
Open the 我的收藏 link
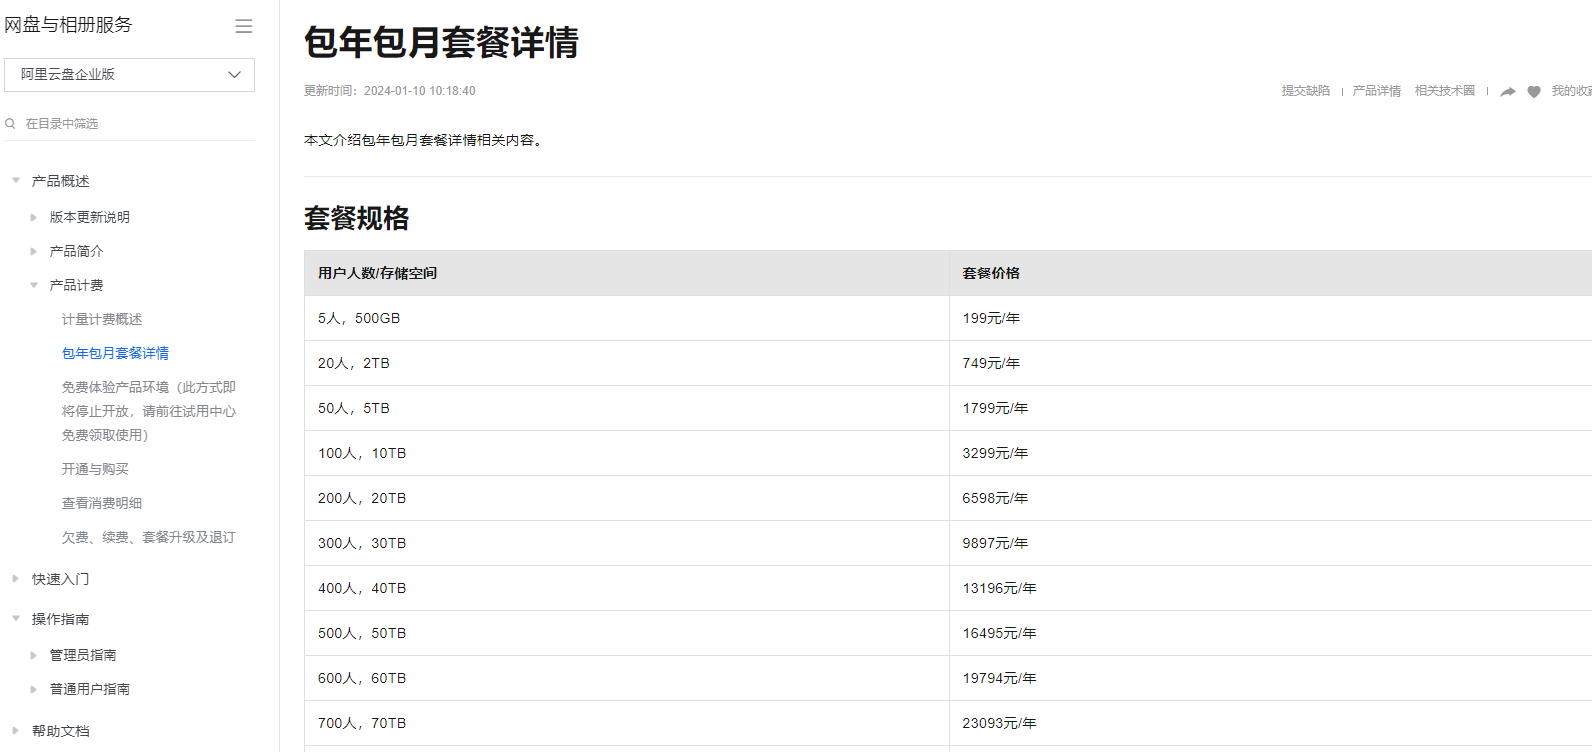[1571, 91]
